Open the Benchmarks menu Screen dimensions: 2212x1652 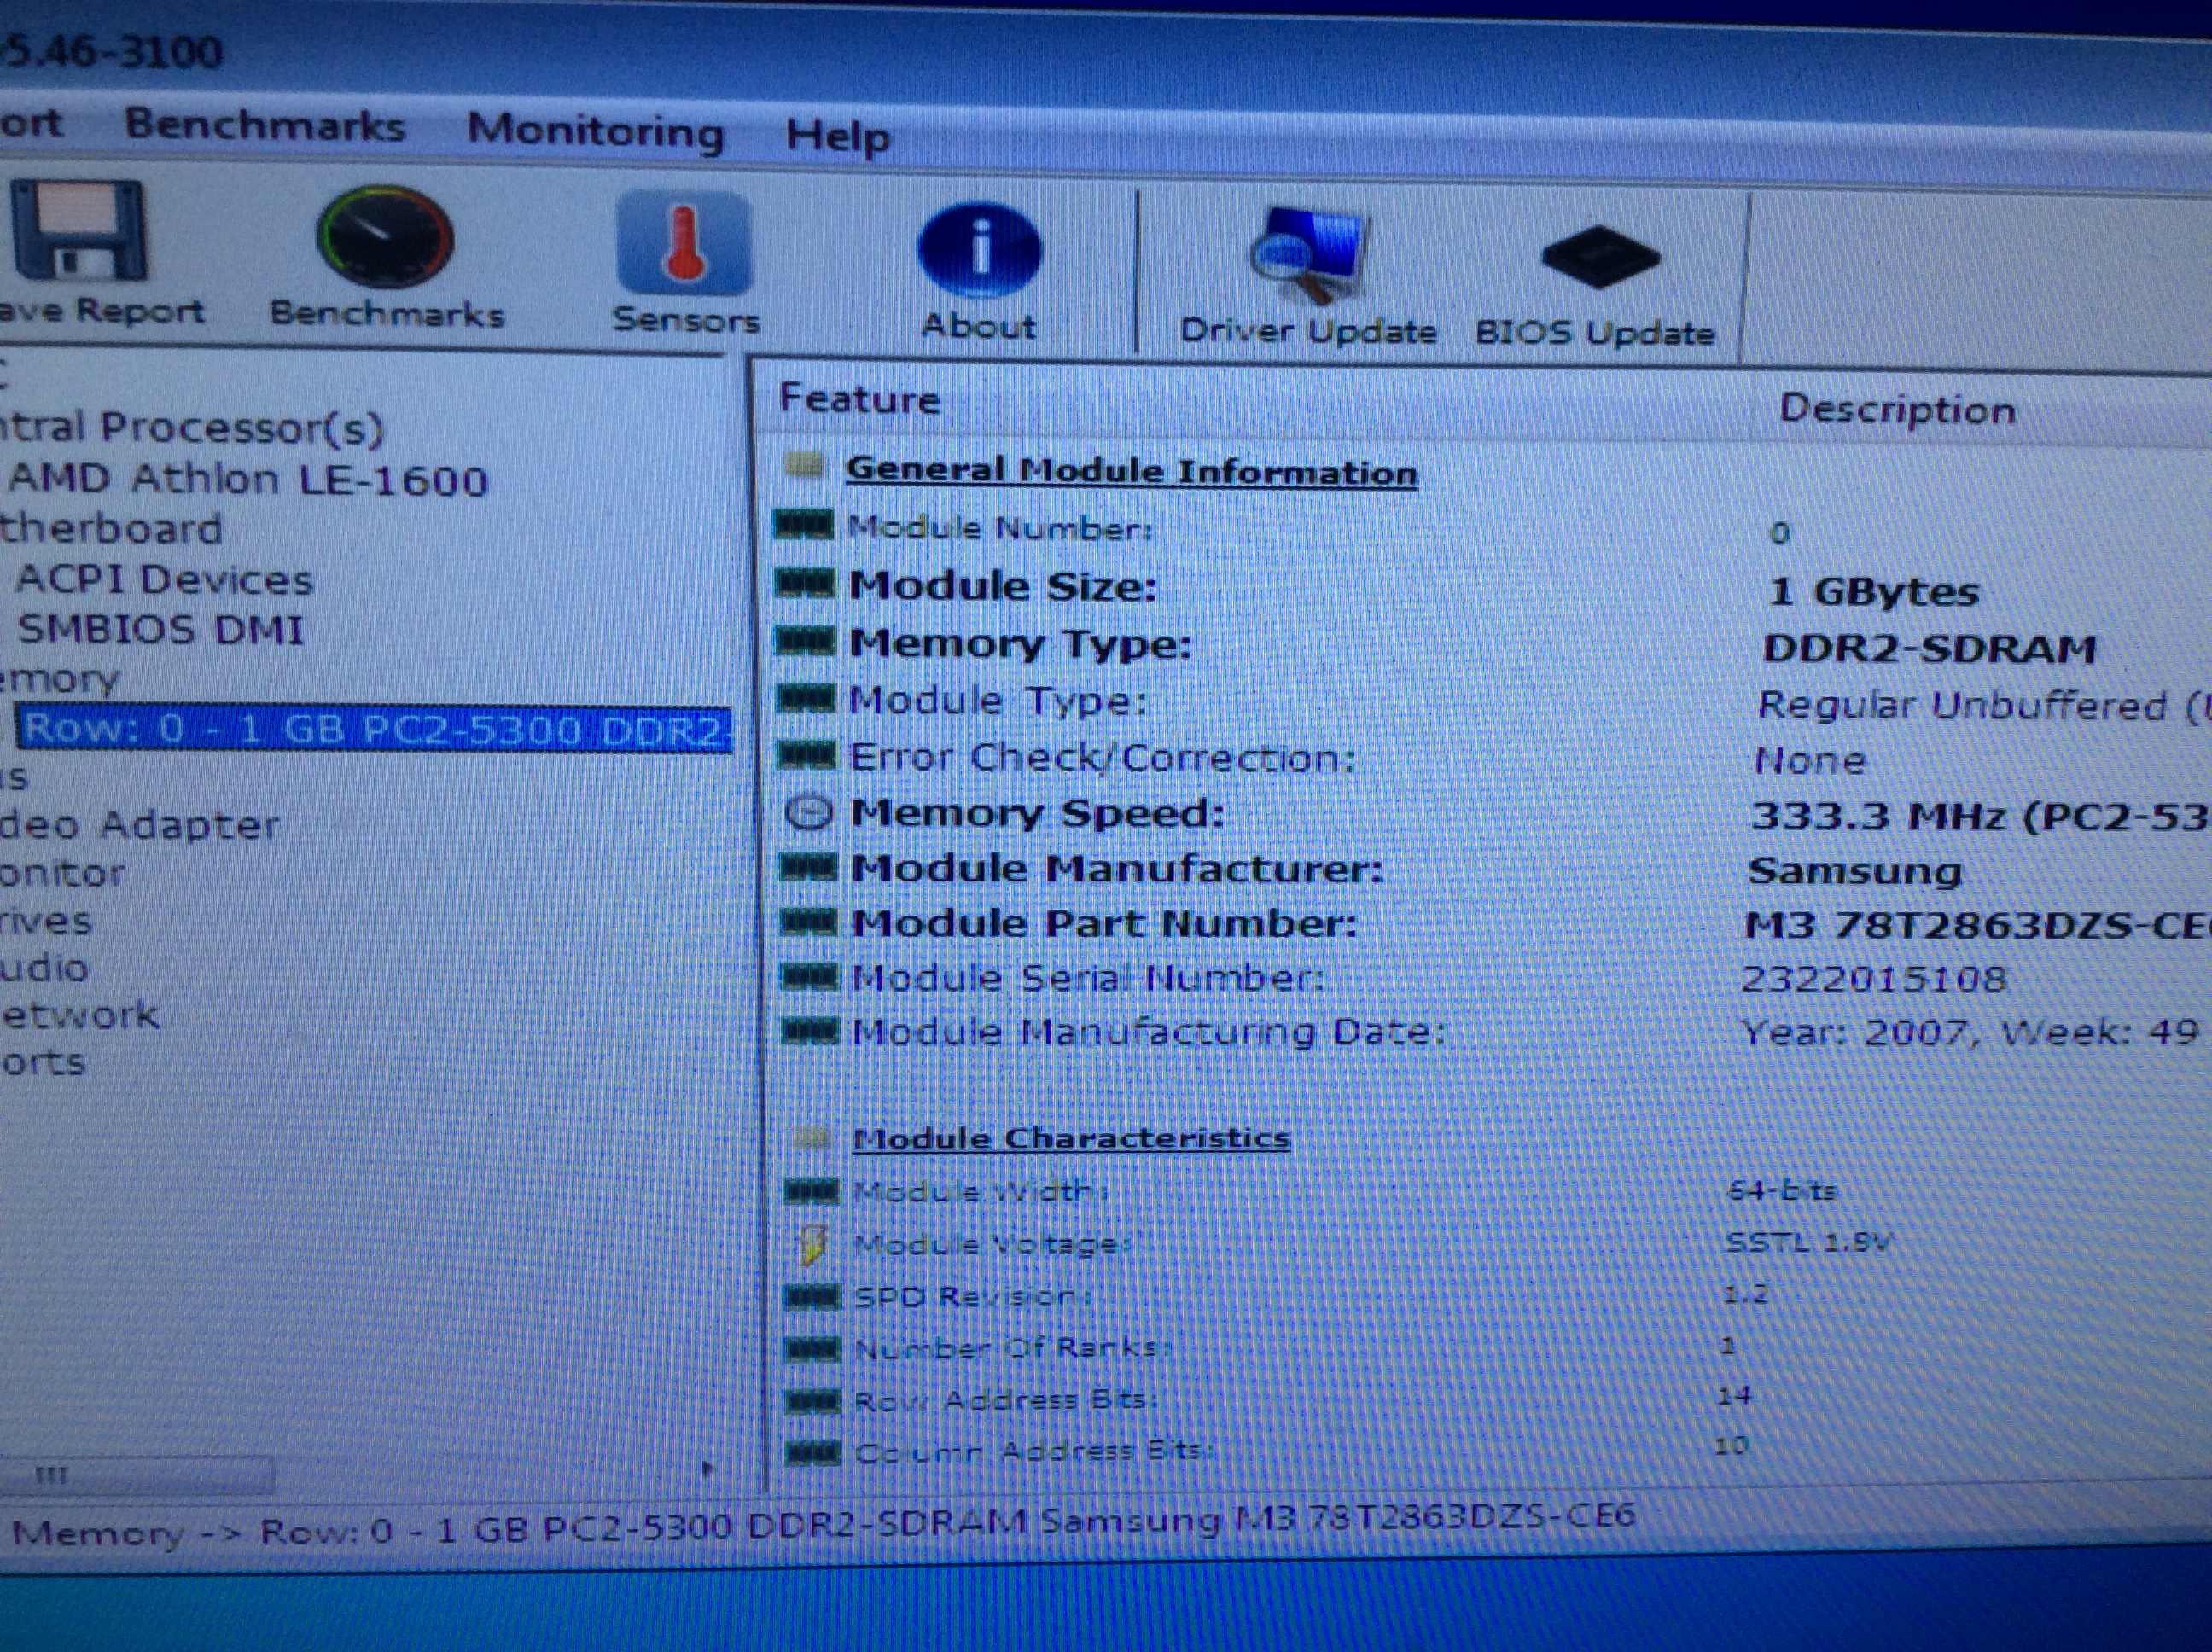tap(265, 126)
